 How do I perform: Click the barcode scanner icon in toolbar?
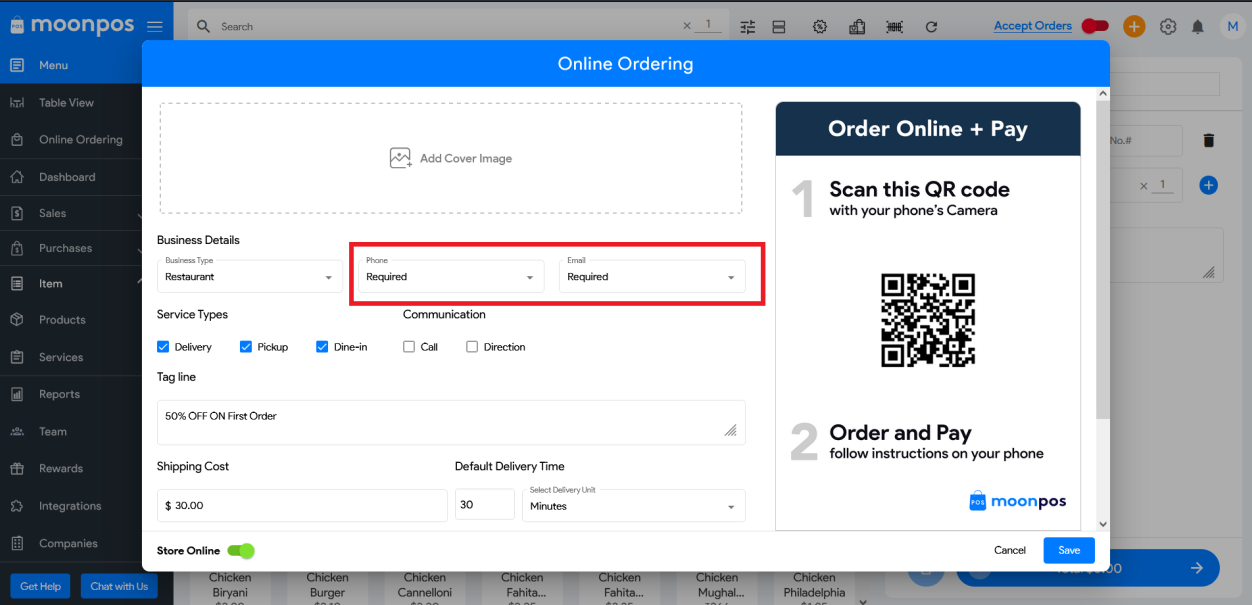click(894, 27)
